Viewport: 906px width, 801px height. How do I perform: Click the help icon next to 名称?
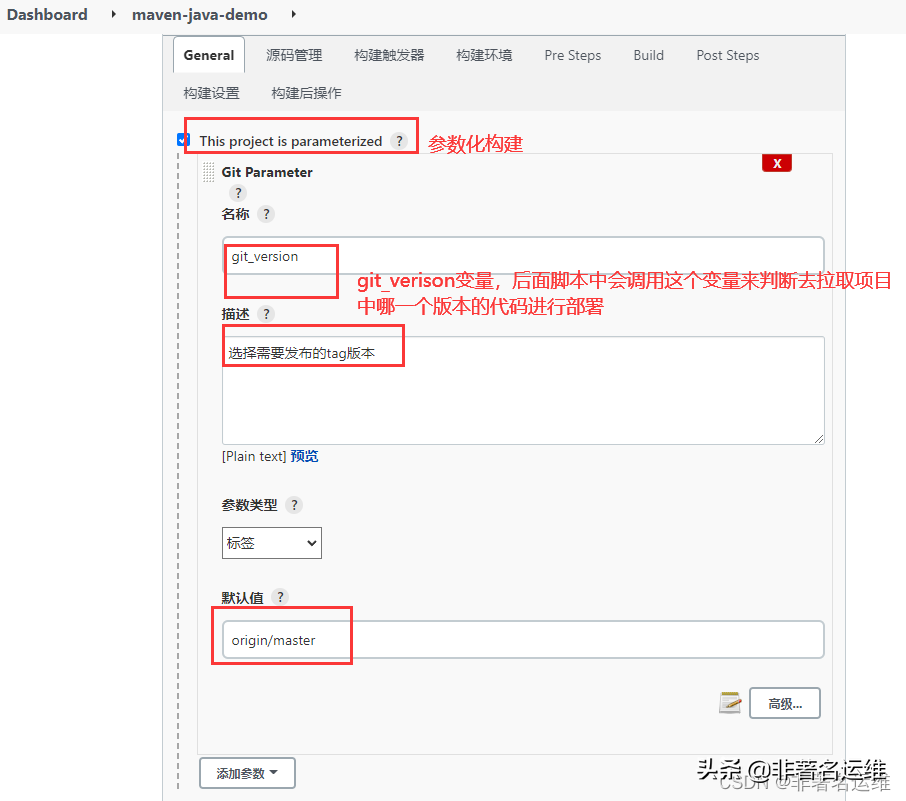pos(265,213)
